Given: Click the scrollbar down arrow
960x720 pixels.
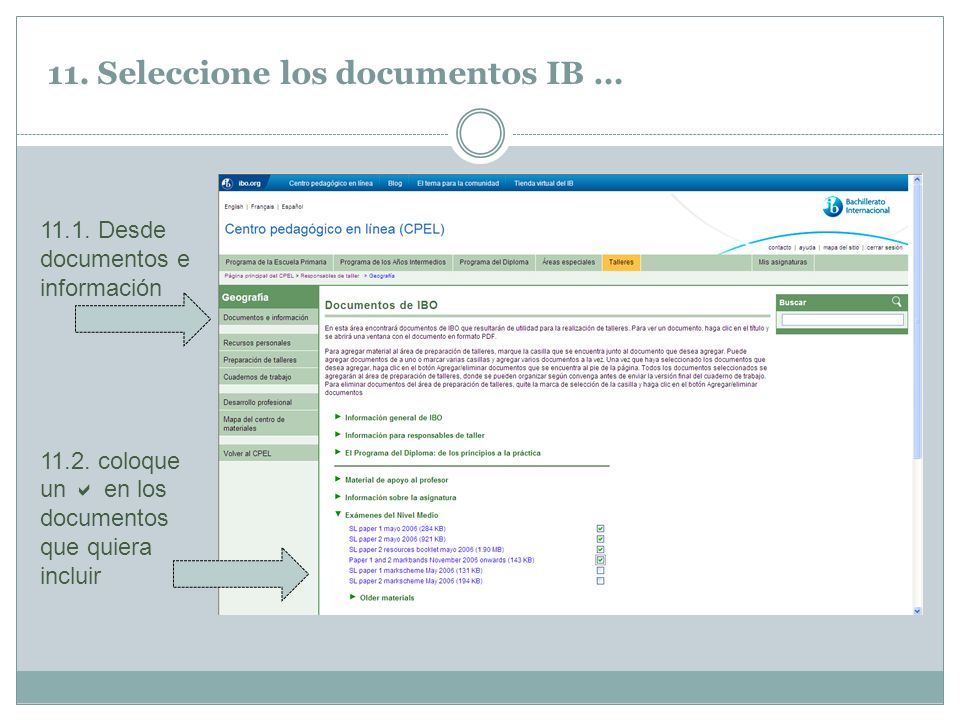Looking at the screenshot, I should coord(917,610).
